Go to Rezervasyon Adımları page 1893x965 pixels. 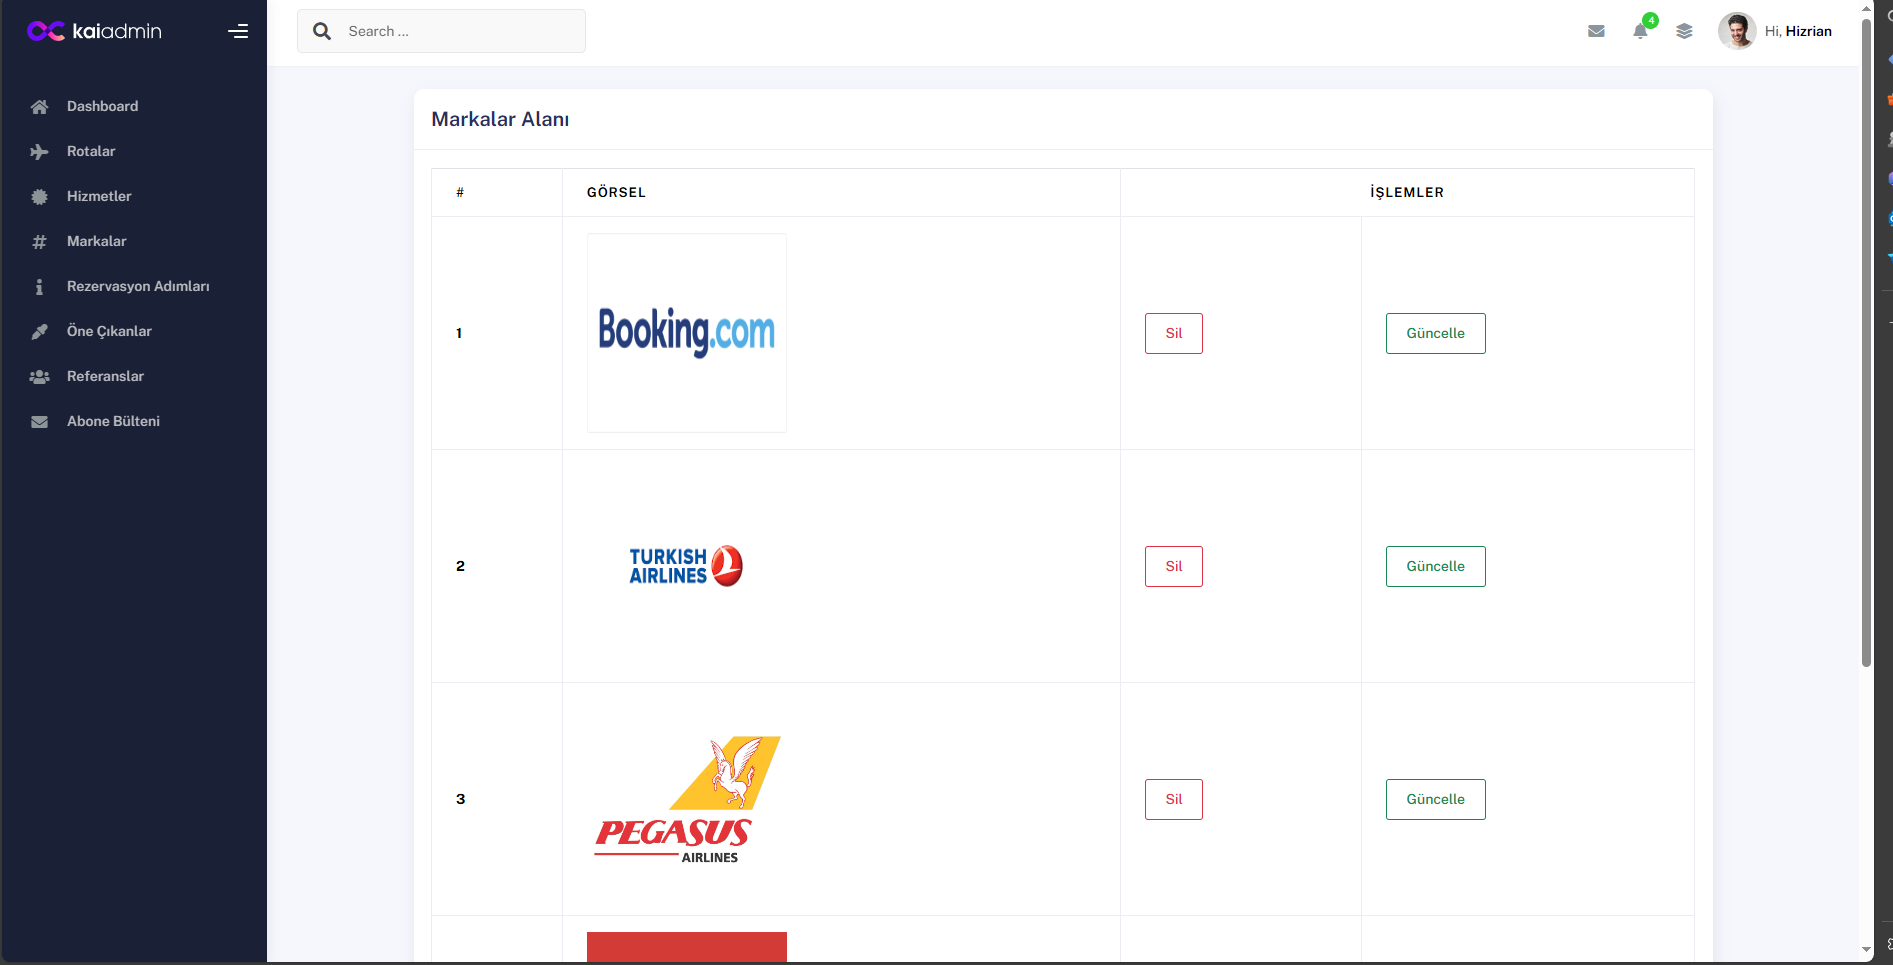pos(138,286)
